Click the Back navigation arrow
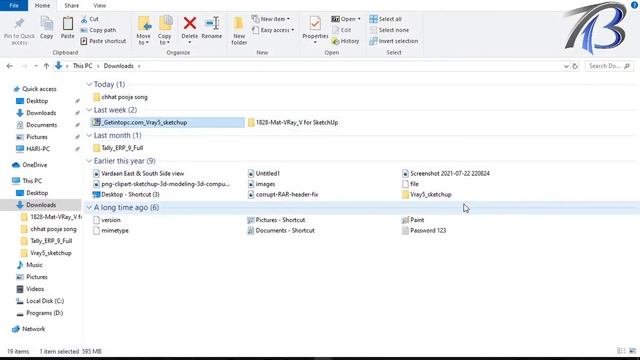 10,66
